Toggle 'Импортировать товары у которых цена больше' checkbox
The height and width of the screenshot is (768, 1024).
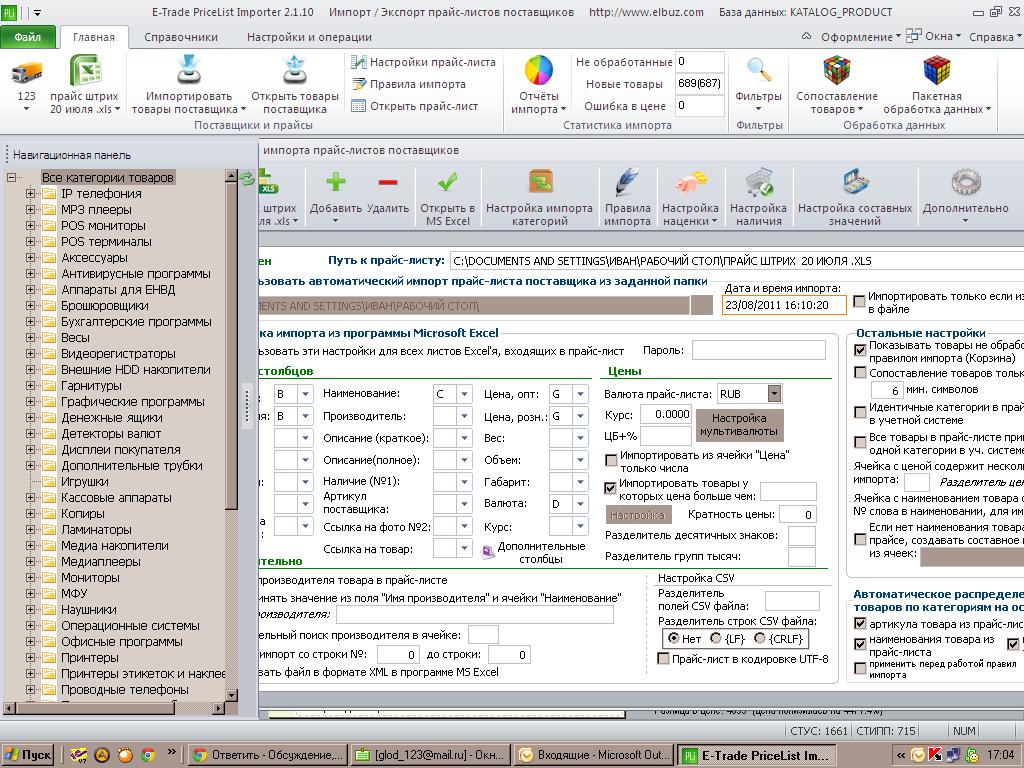[611, 488]
